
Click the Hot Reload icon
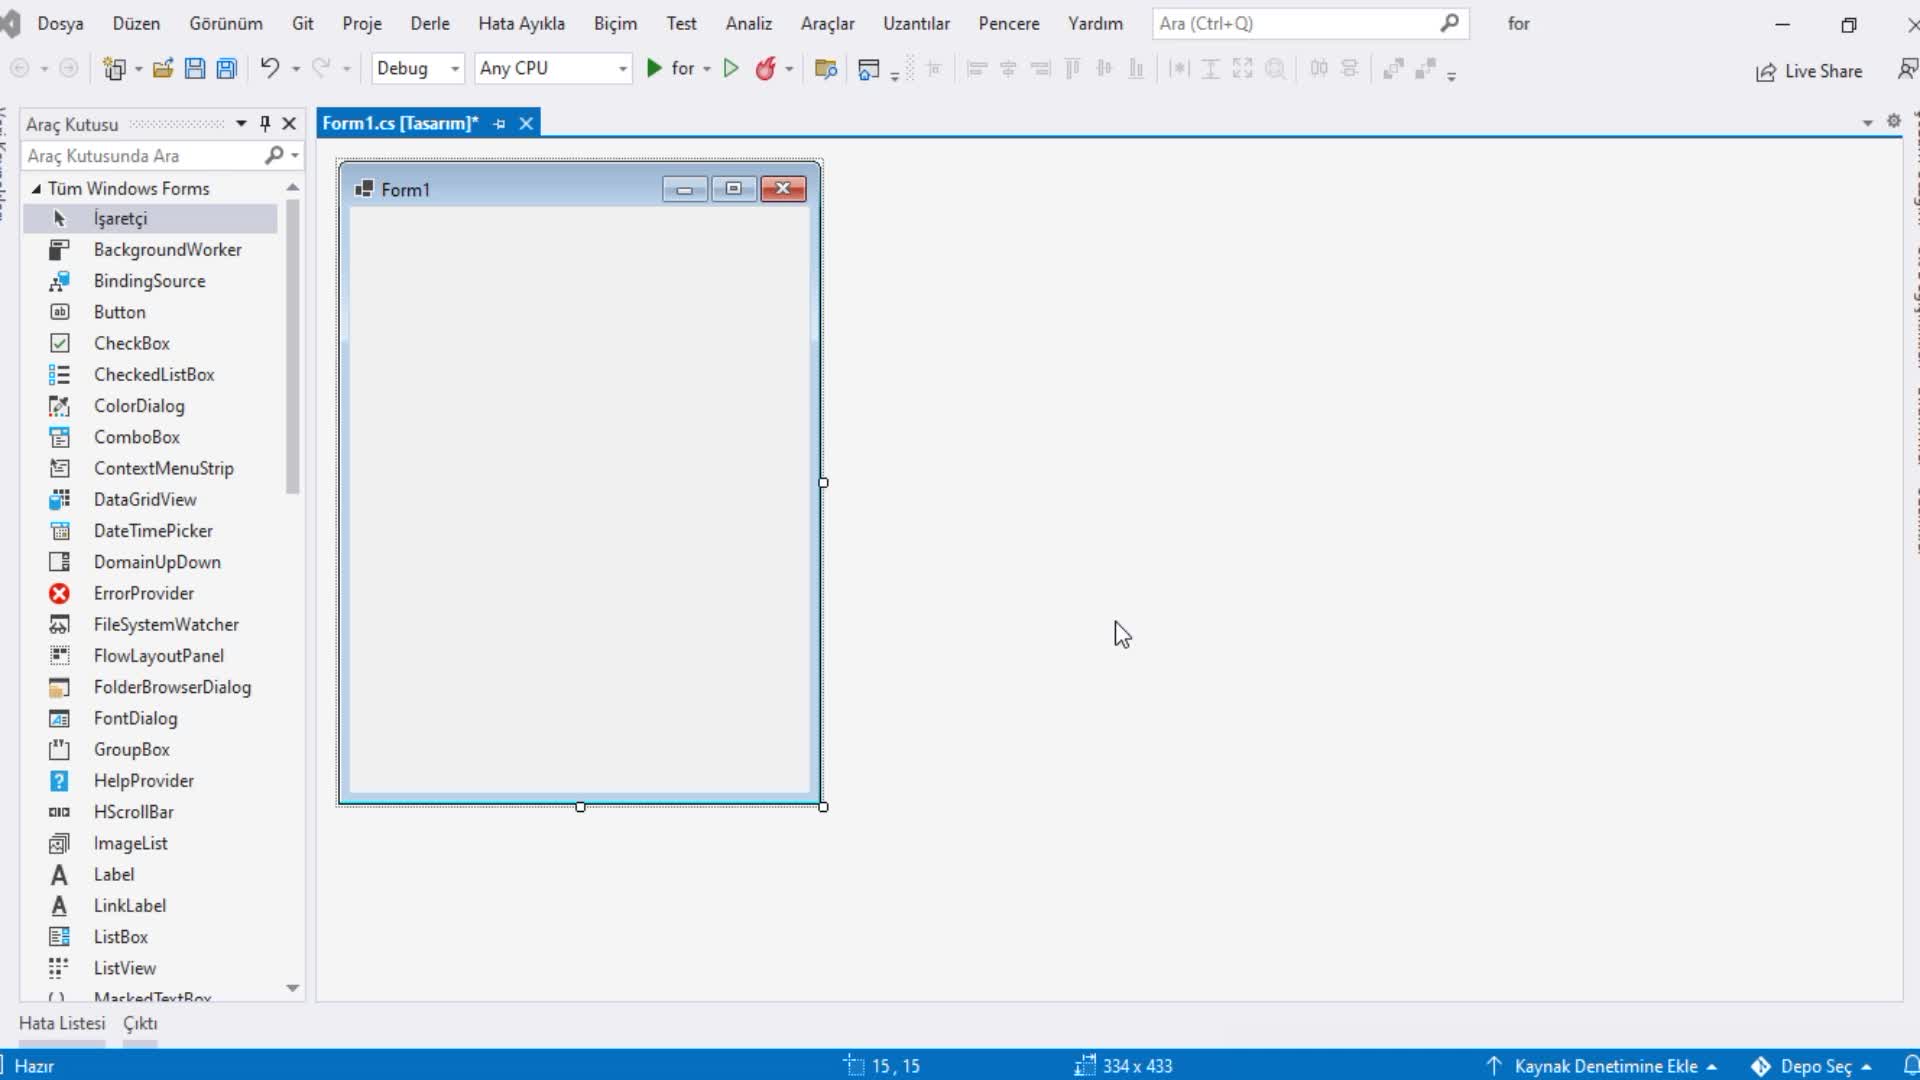click(x=765, y=69)
